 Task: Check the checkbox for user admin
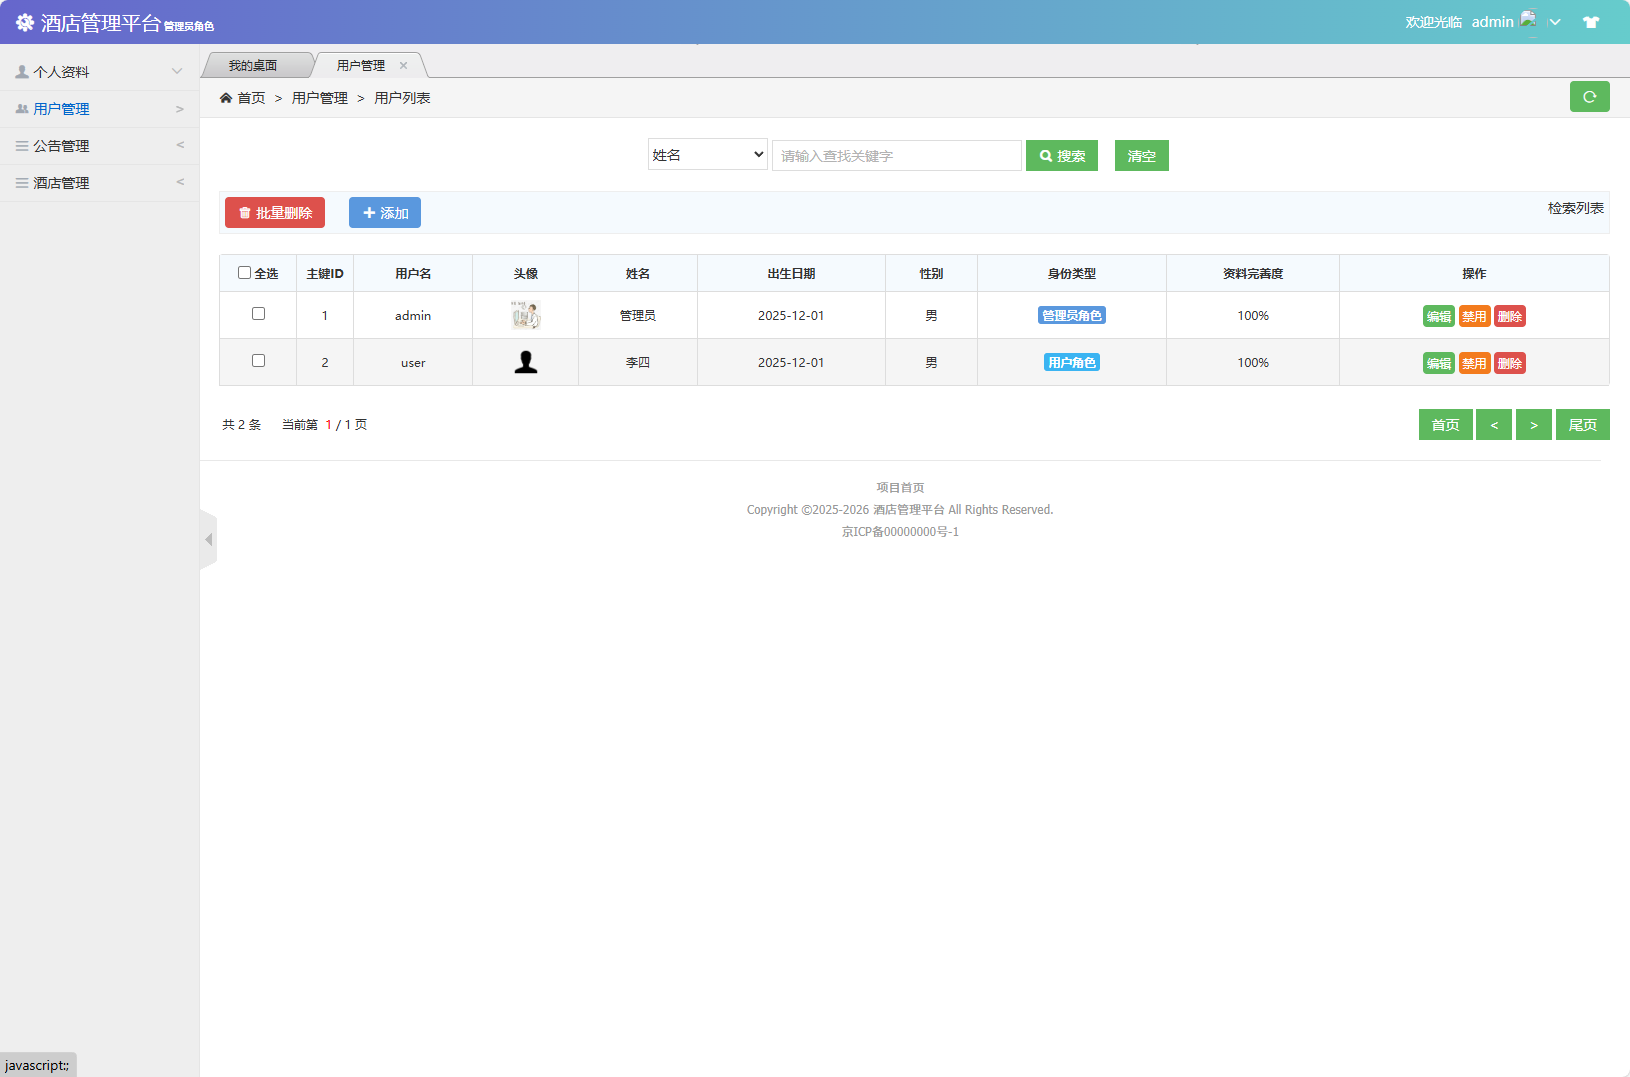(x=258, y=313)
